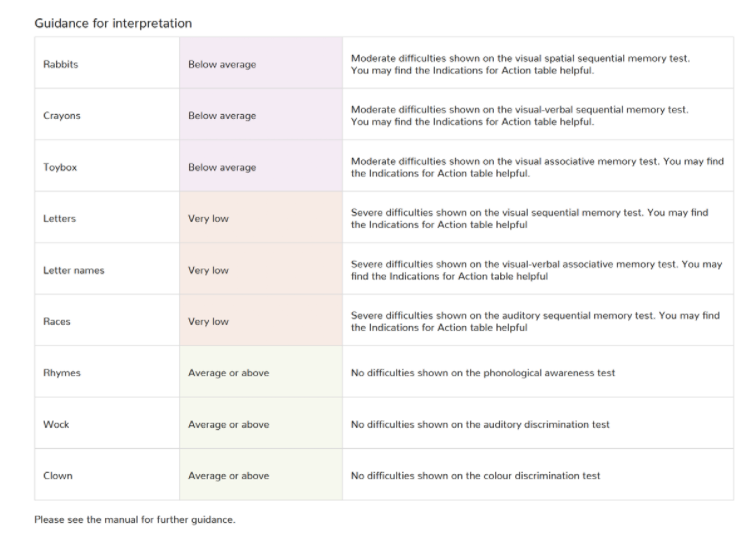Click the 'Please see the manual' note

[135, 520]
